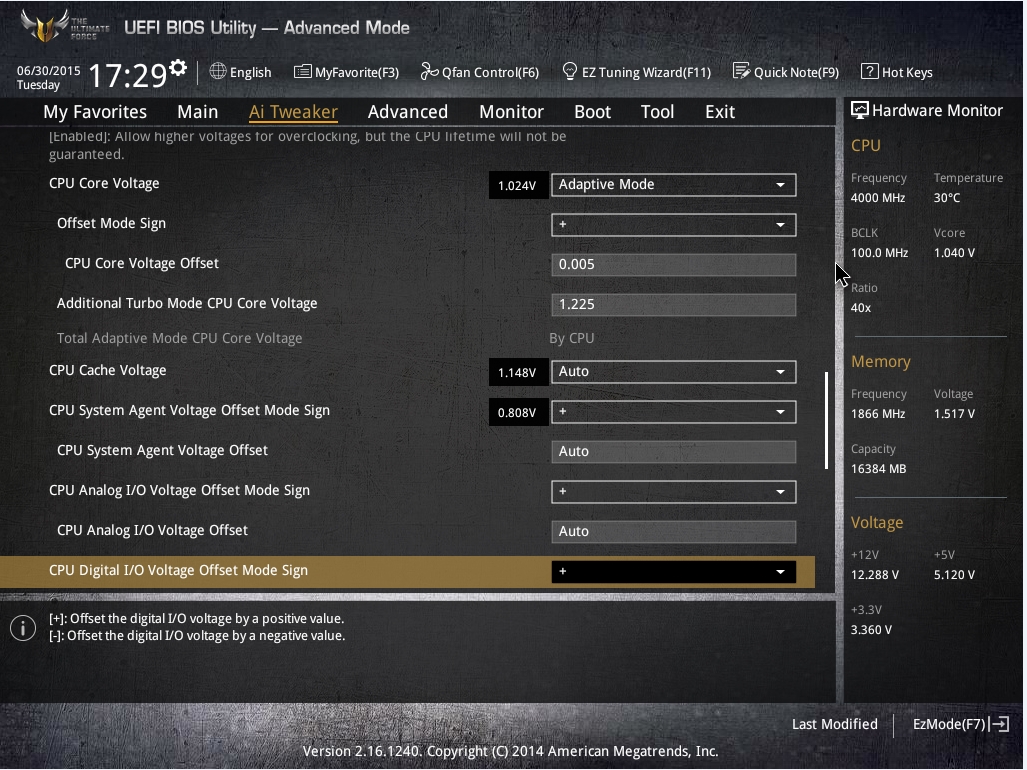1027x770 pixels.
Task: Click the 40x ratio value
Action: point(861,308)
